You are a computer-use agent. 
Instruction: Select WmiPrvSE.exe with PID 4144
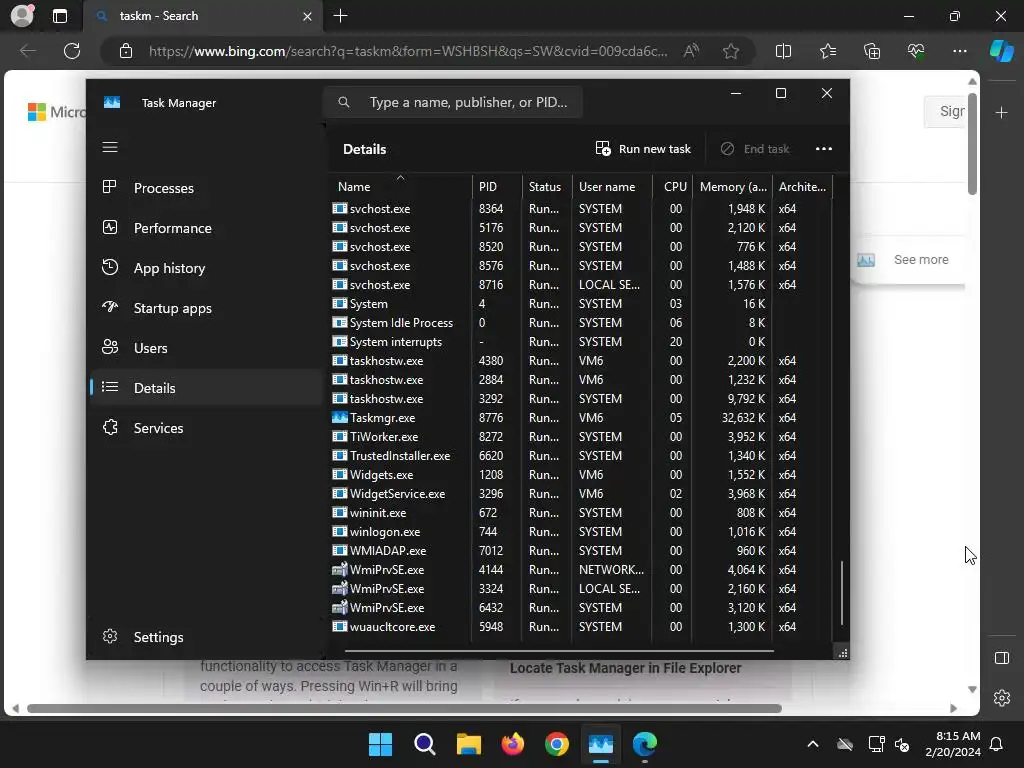pyautogui.click(x=581, y=569)
